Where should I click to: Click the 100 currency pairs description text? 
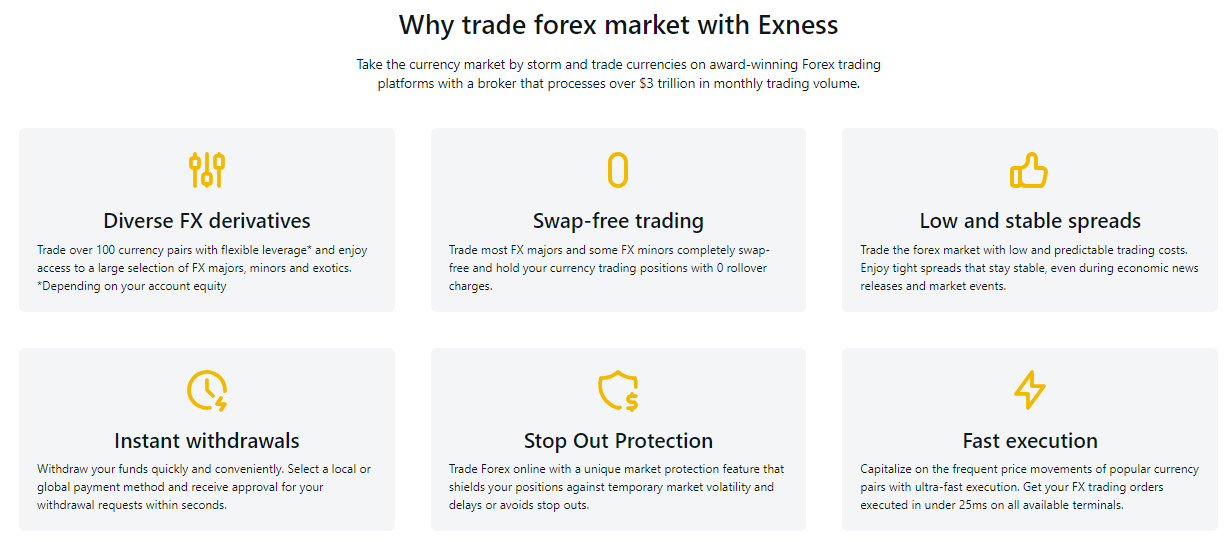tap(203, 268)
